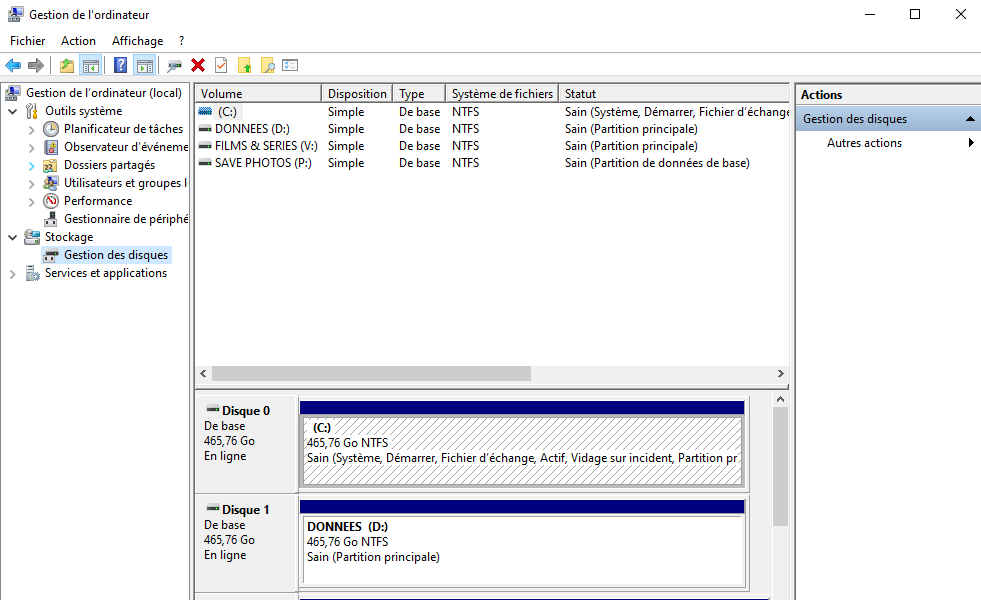Sort by the Type column header
981x600 pixels.
[419, 93]
